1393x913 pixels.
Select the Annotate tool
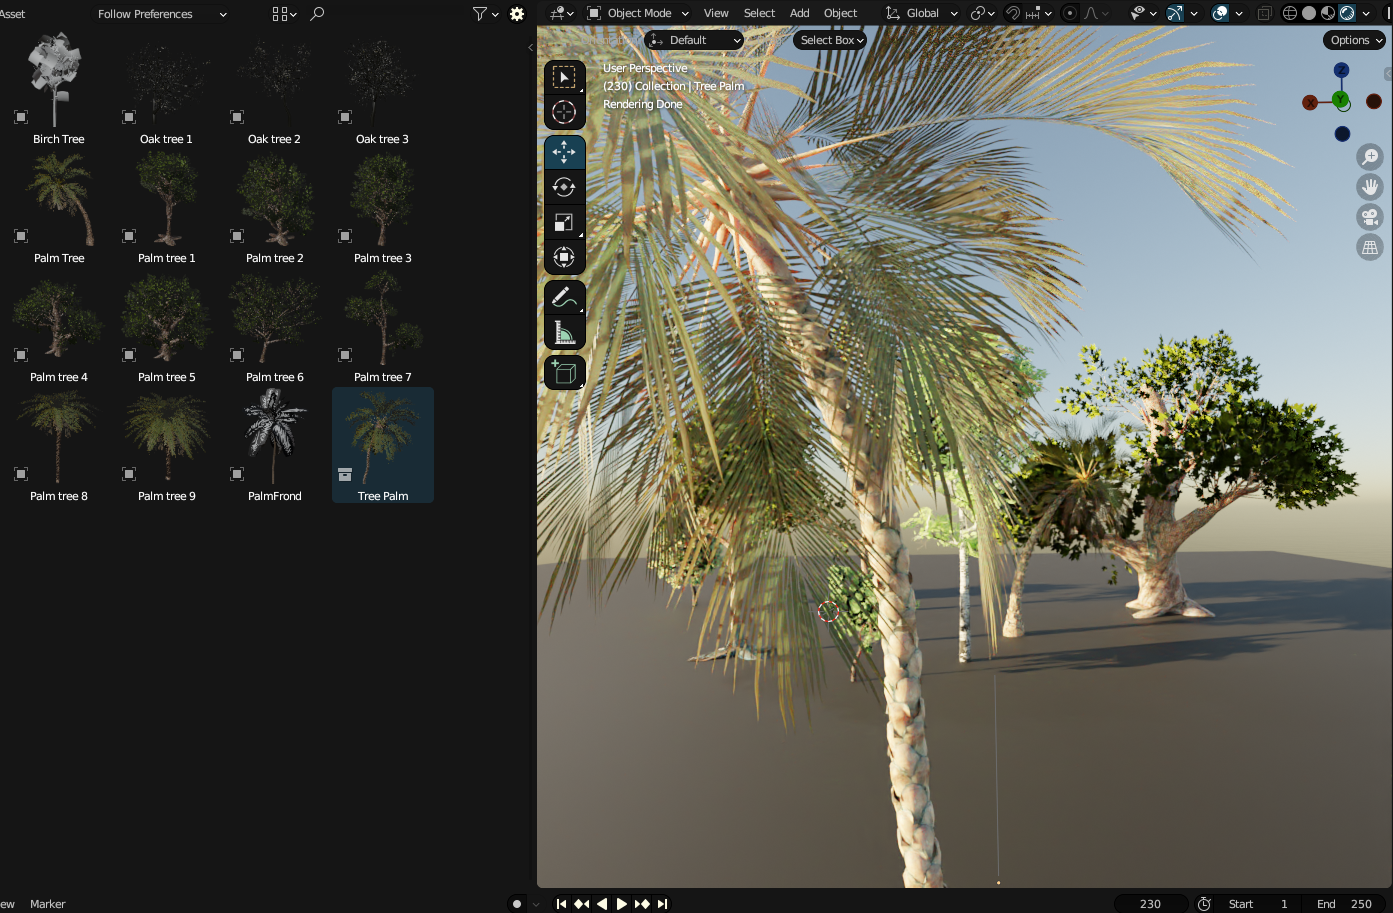[565, 296]
